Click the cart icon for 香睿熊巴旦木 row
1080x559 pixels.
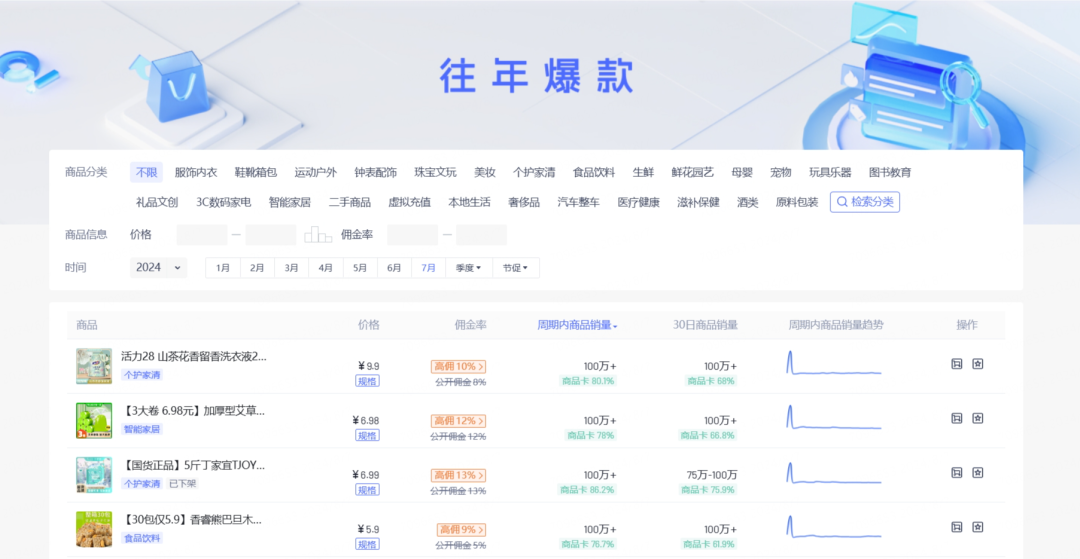[957, 527]
